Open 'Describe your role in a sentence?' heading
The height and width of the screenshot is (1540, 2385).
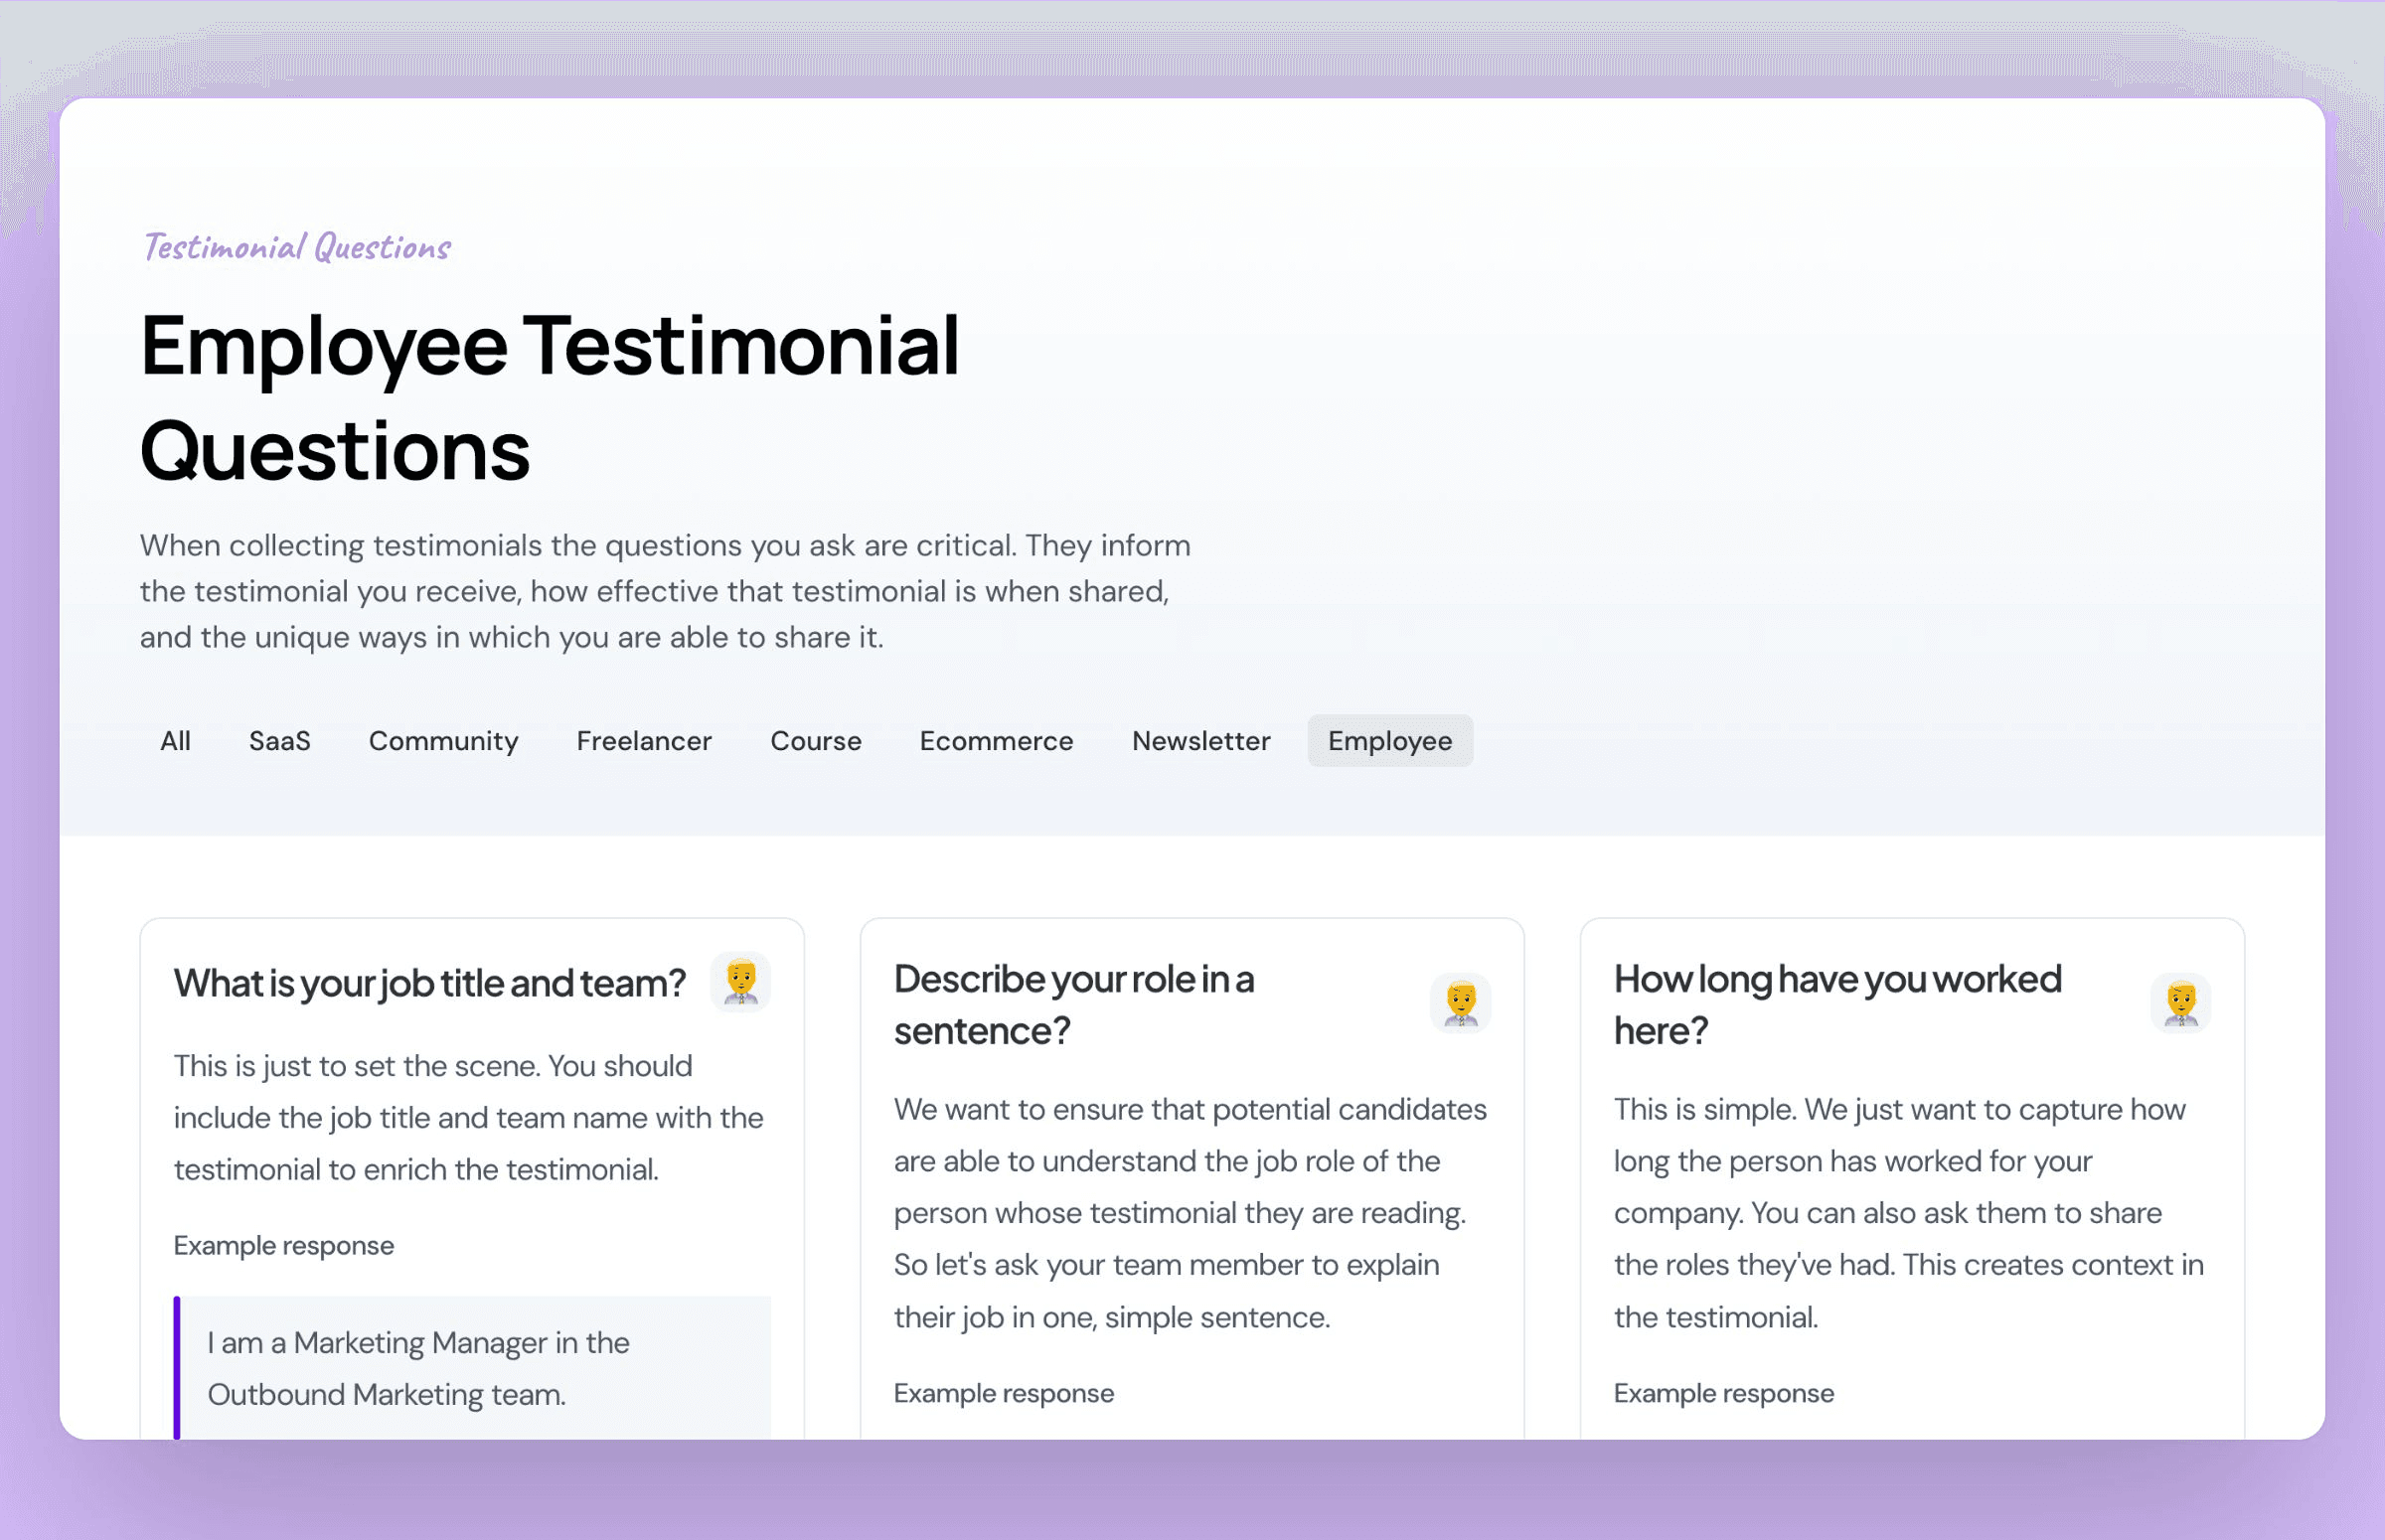pos(1073,1004)
